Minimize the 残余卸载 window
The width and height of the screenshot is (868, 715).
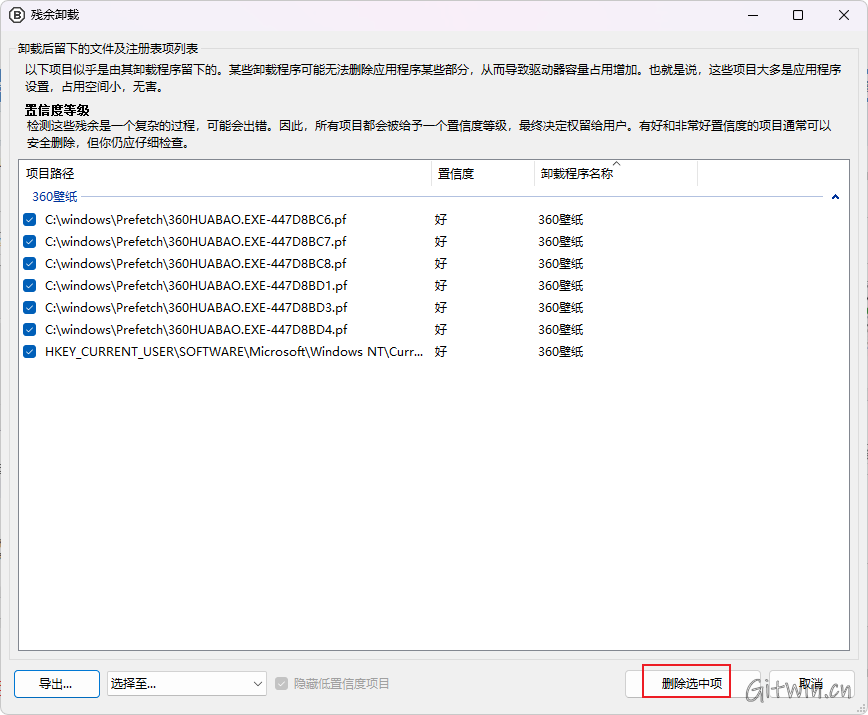tap(753, 15)
